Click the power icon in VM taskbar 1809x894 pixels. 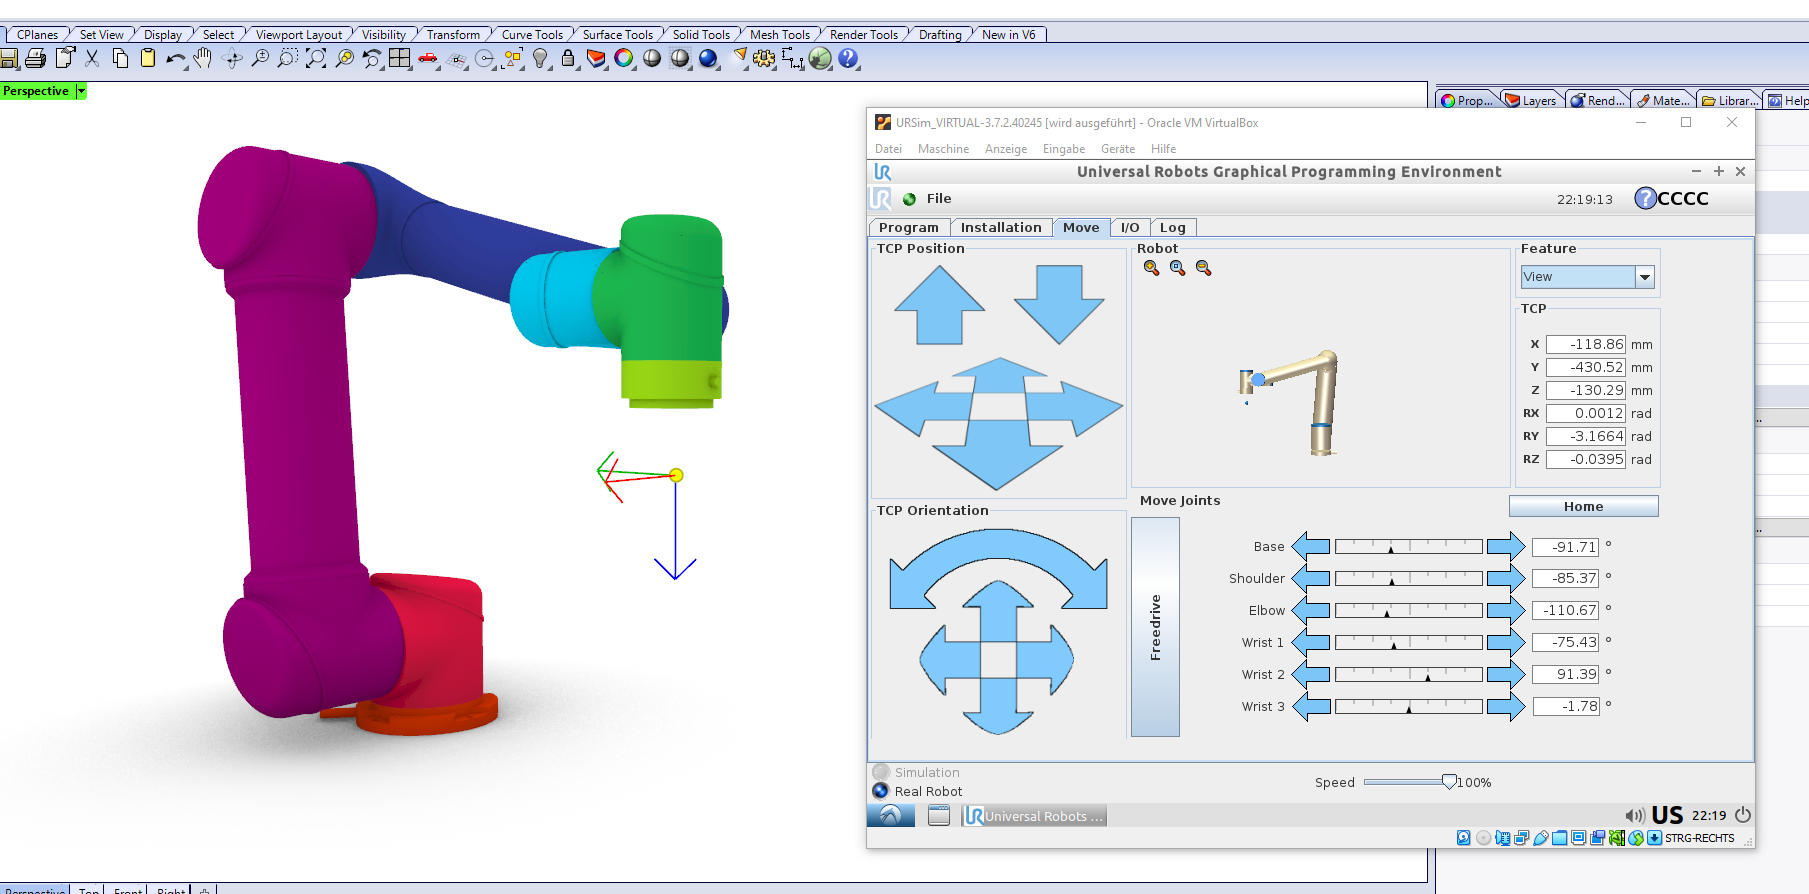click(1743, 815)
